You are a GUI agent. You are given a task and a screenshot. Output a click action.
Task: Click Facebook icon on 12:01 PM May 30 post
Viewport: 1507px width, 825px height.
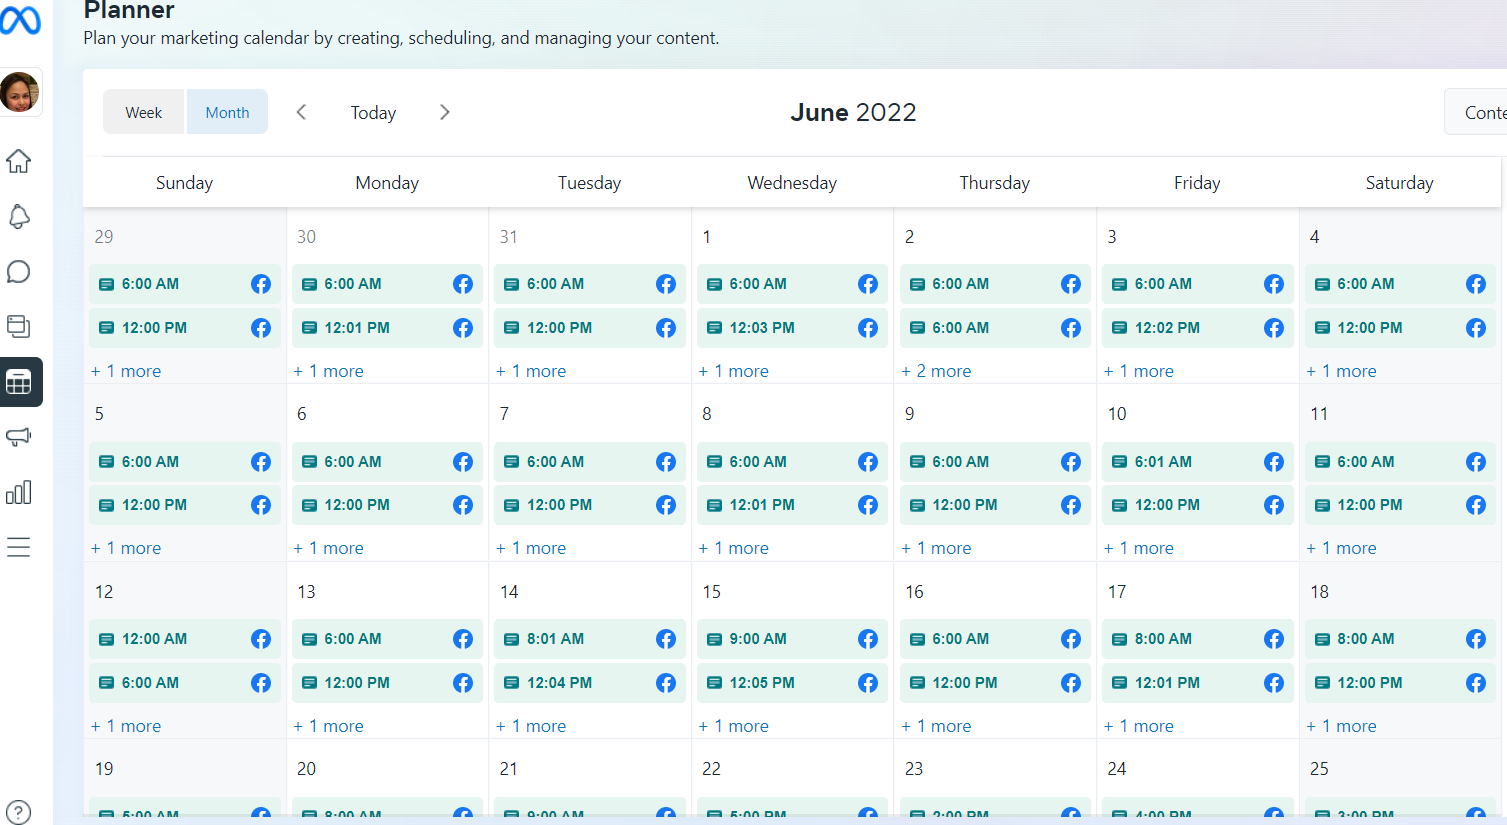[463, 328]
